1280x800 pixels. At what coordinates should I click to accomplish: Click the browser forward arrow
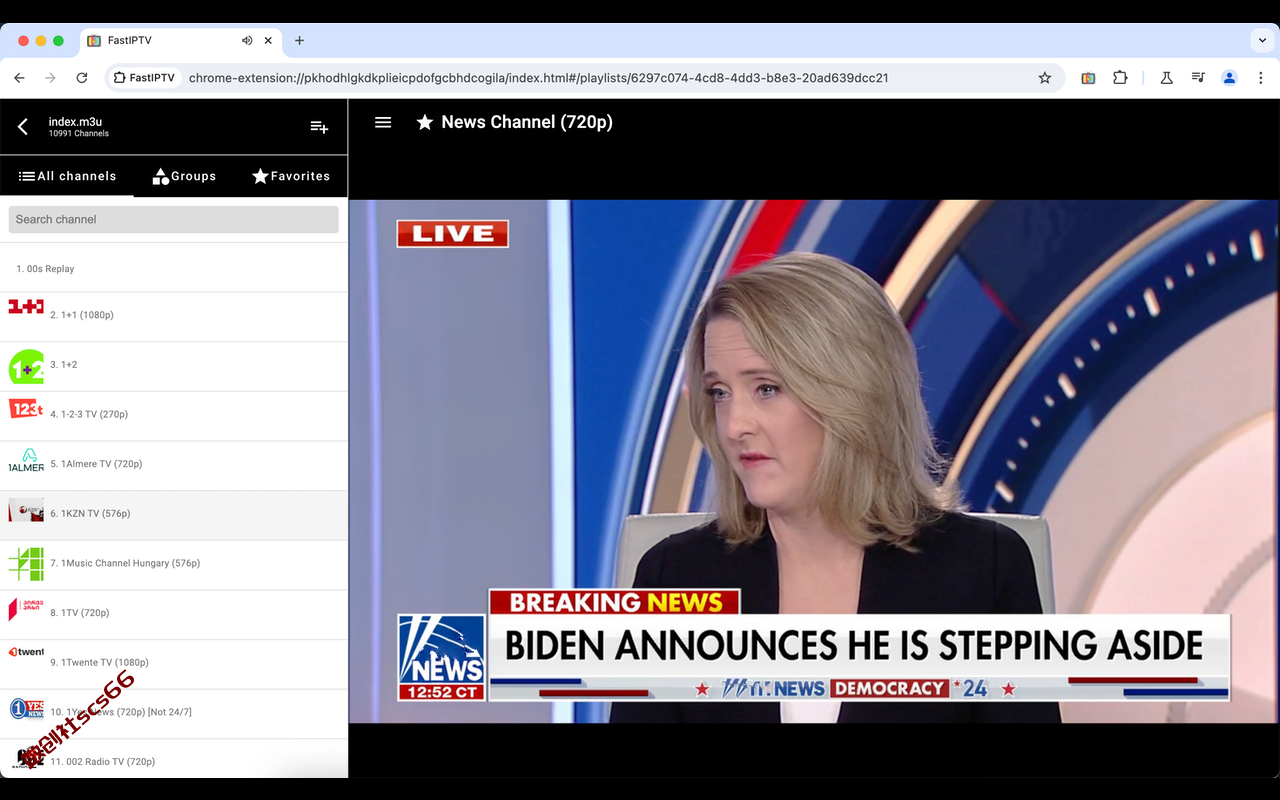(50, 78)
